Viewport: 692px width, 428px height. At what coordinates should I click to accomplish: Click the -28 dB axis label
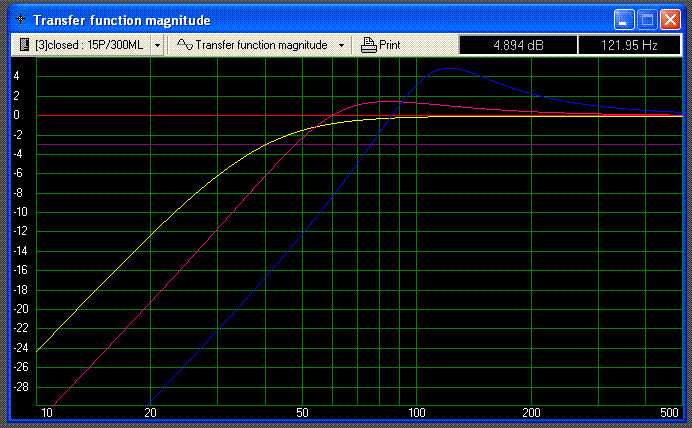click(x=21, y=387)
